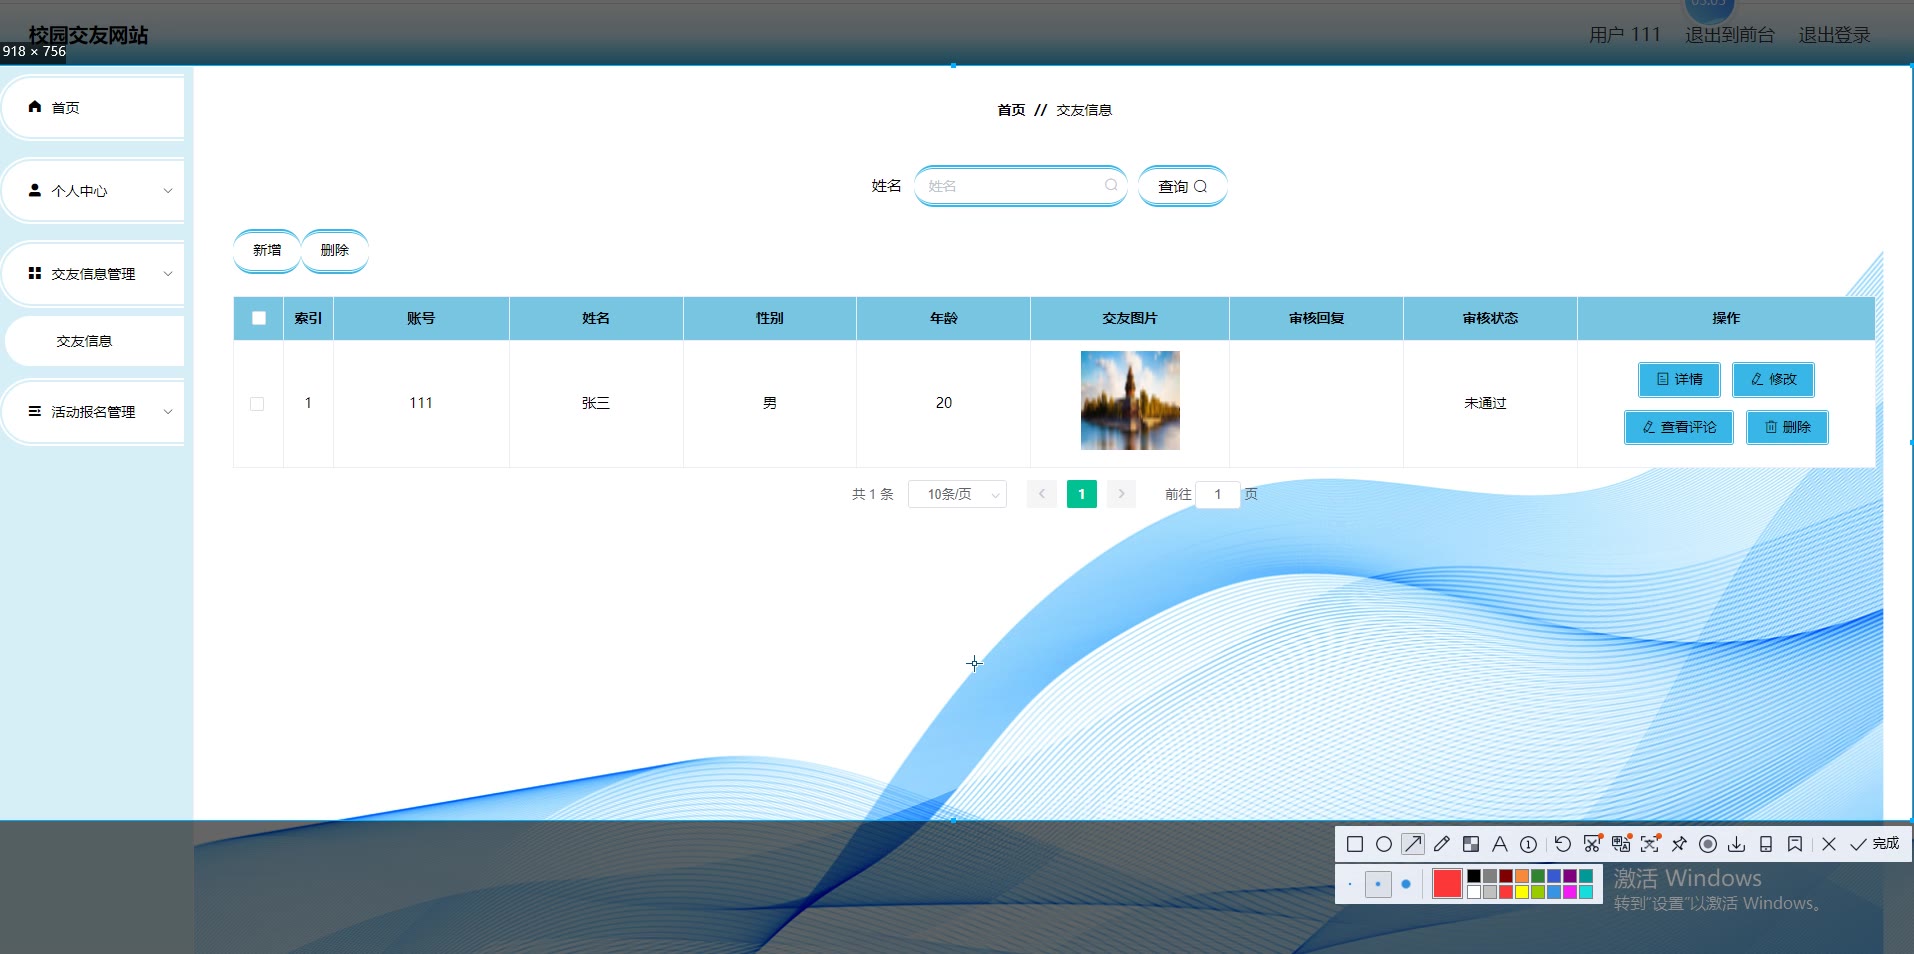Click the bookmark icon in capture toolbar
Viewport: 1914px width, 954px height.
1795,844
